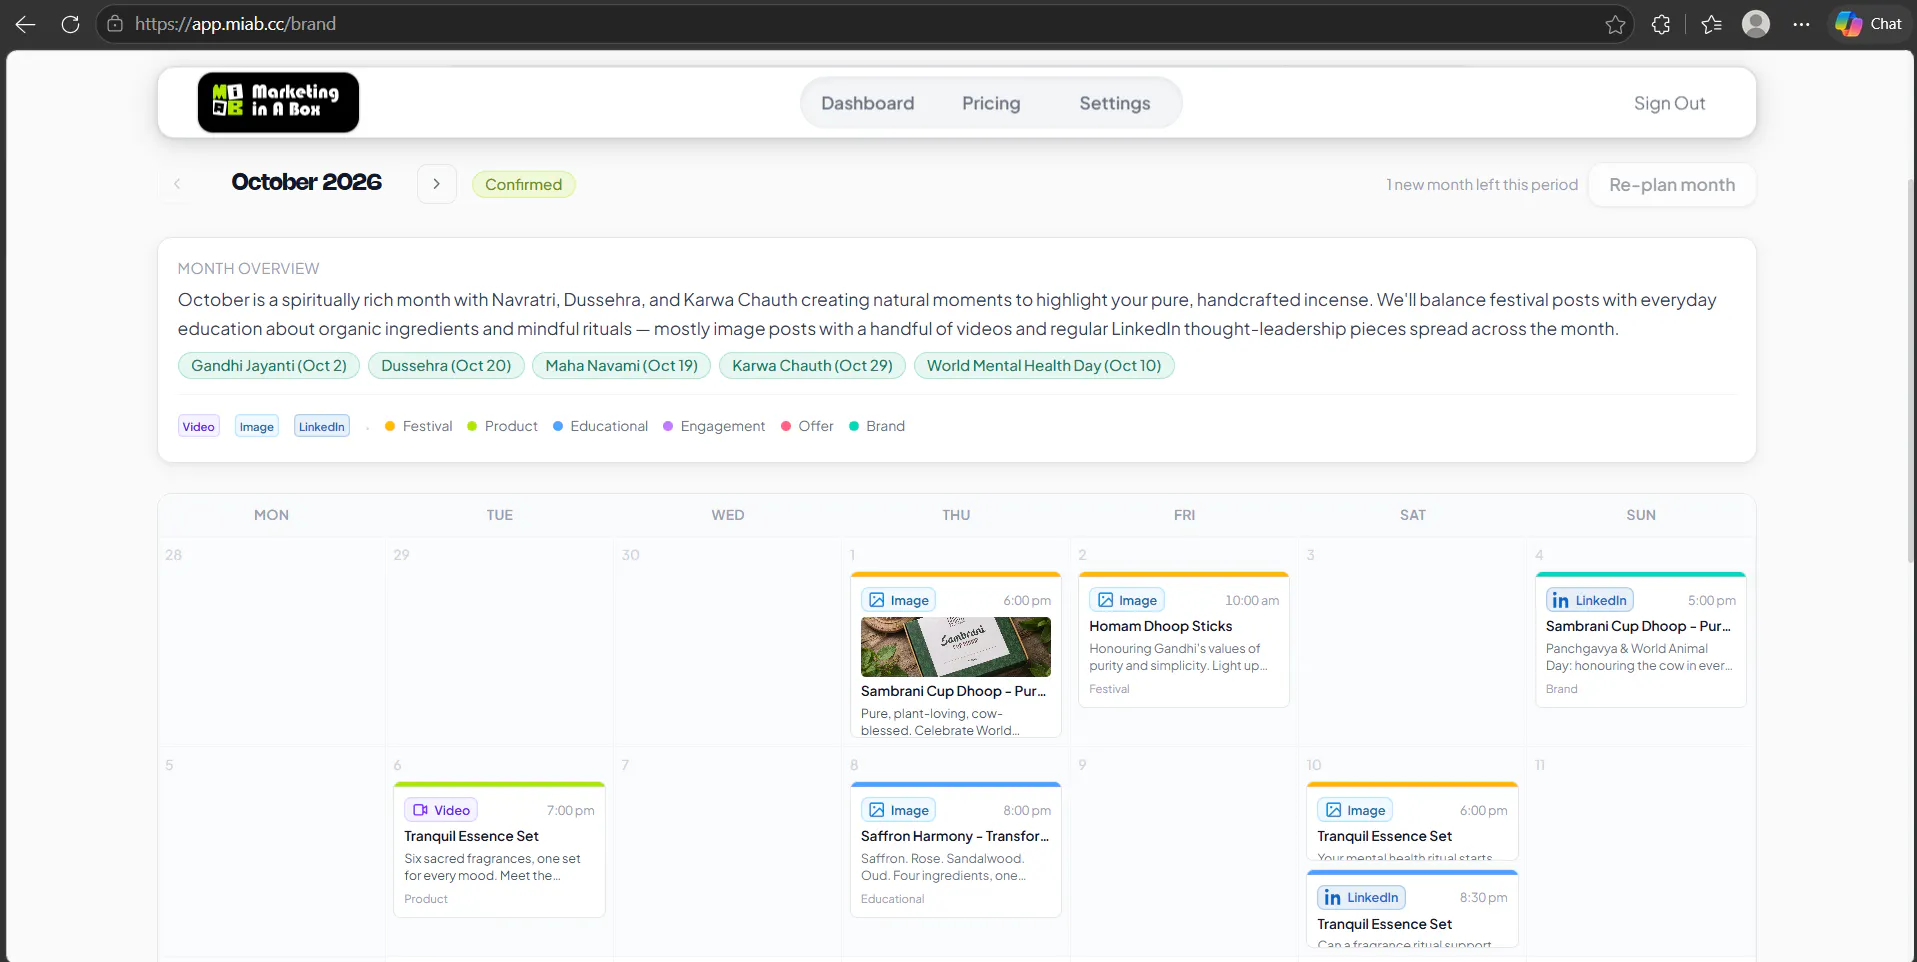
Task: Click the Re-plan month button
Action: pyautogui.click(x=1672, y=185)
